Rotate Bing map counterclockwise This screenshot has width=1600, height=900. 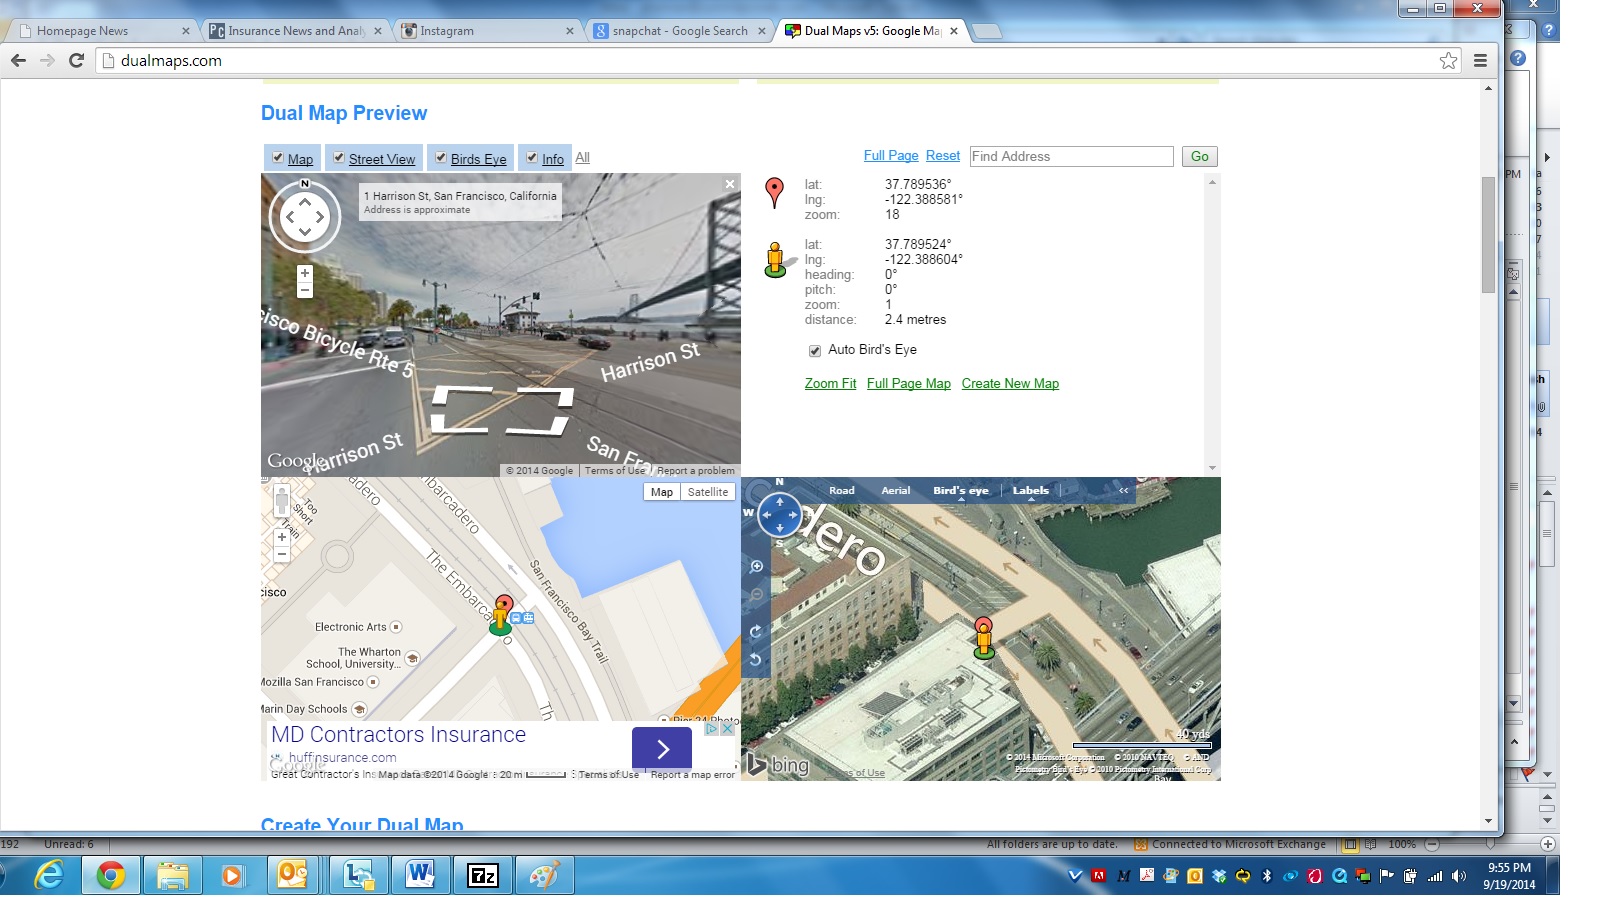point(756,659)
